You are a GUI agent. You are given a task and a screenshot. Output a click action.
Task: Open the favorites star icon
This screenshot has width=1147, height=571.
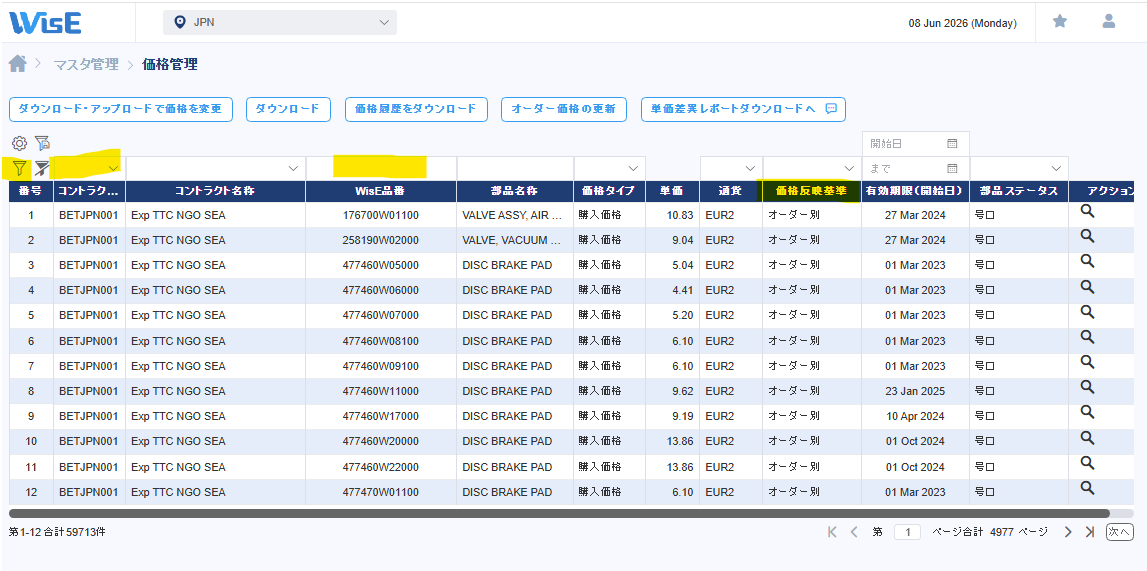pos(1059,22)
